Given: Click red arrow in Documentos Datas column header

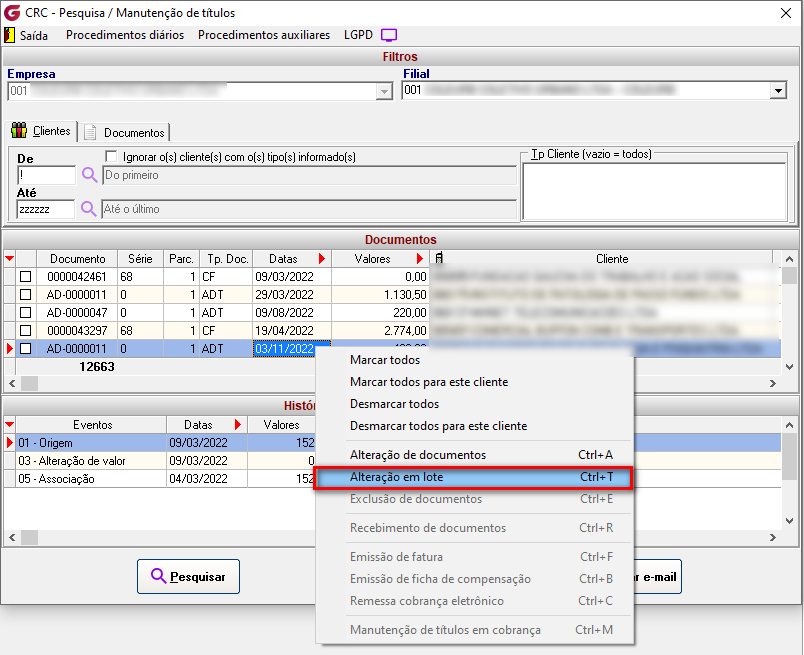Looking at the screenshot, I should coord(321,259).
